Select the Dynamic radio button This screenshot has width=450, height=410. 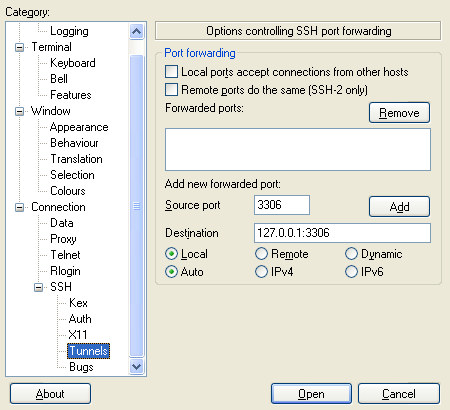point(351,254)
